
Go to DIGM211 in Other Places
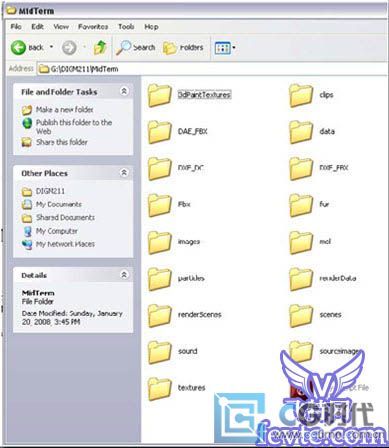tap(50, 191)
